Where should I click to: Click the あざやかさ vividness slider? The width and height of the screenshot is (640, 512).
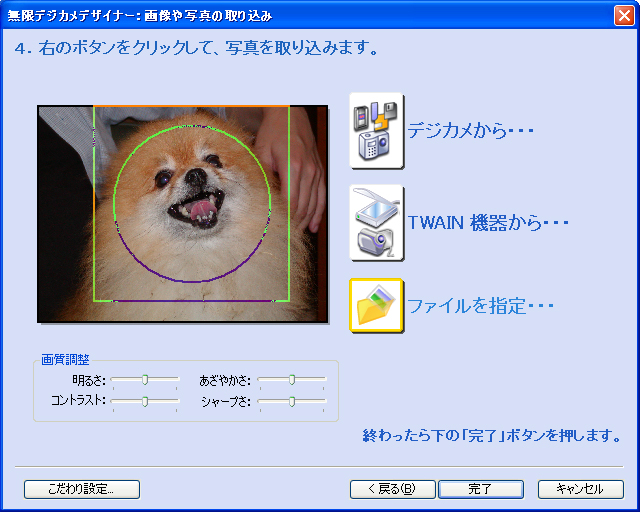[x=292, y=379]
